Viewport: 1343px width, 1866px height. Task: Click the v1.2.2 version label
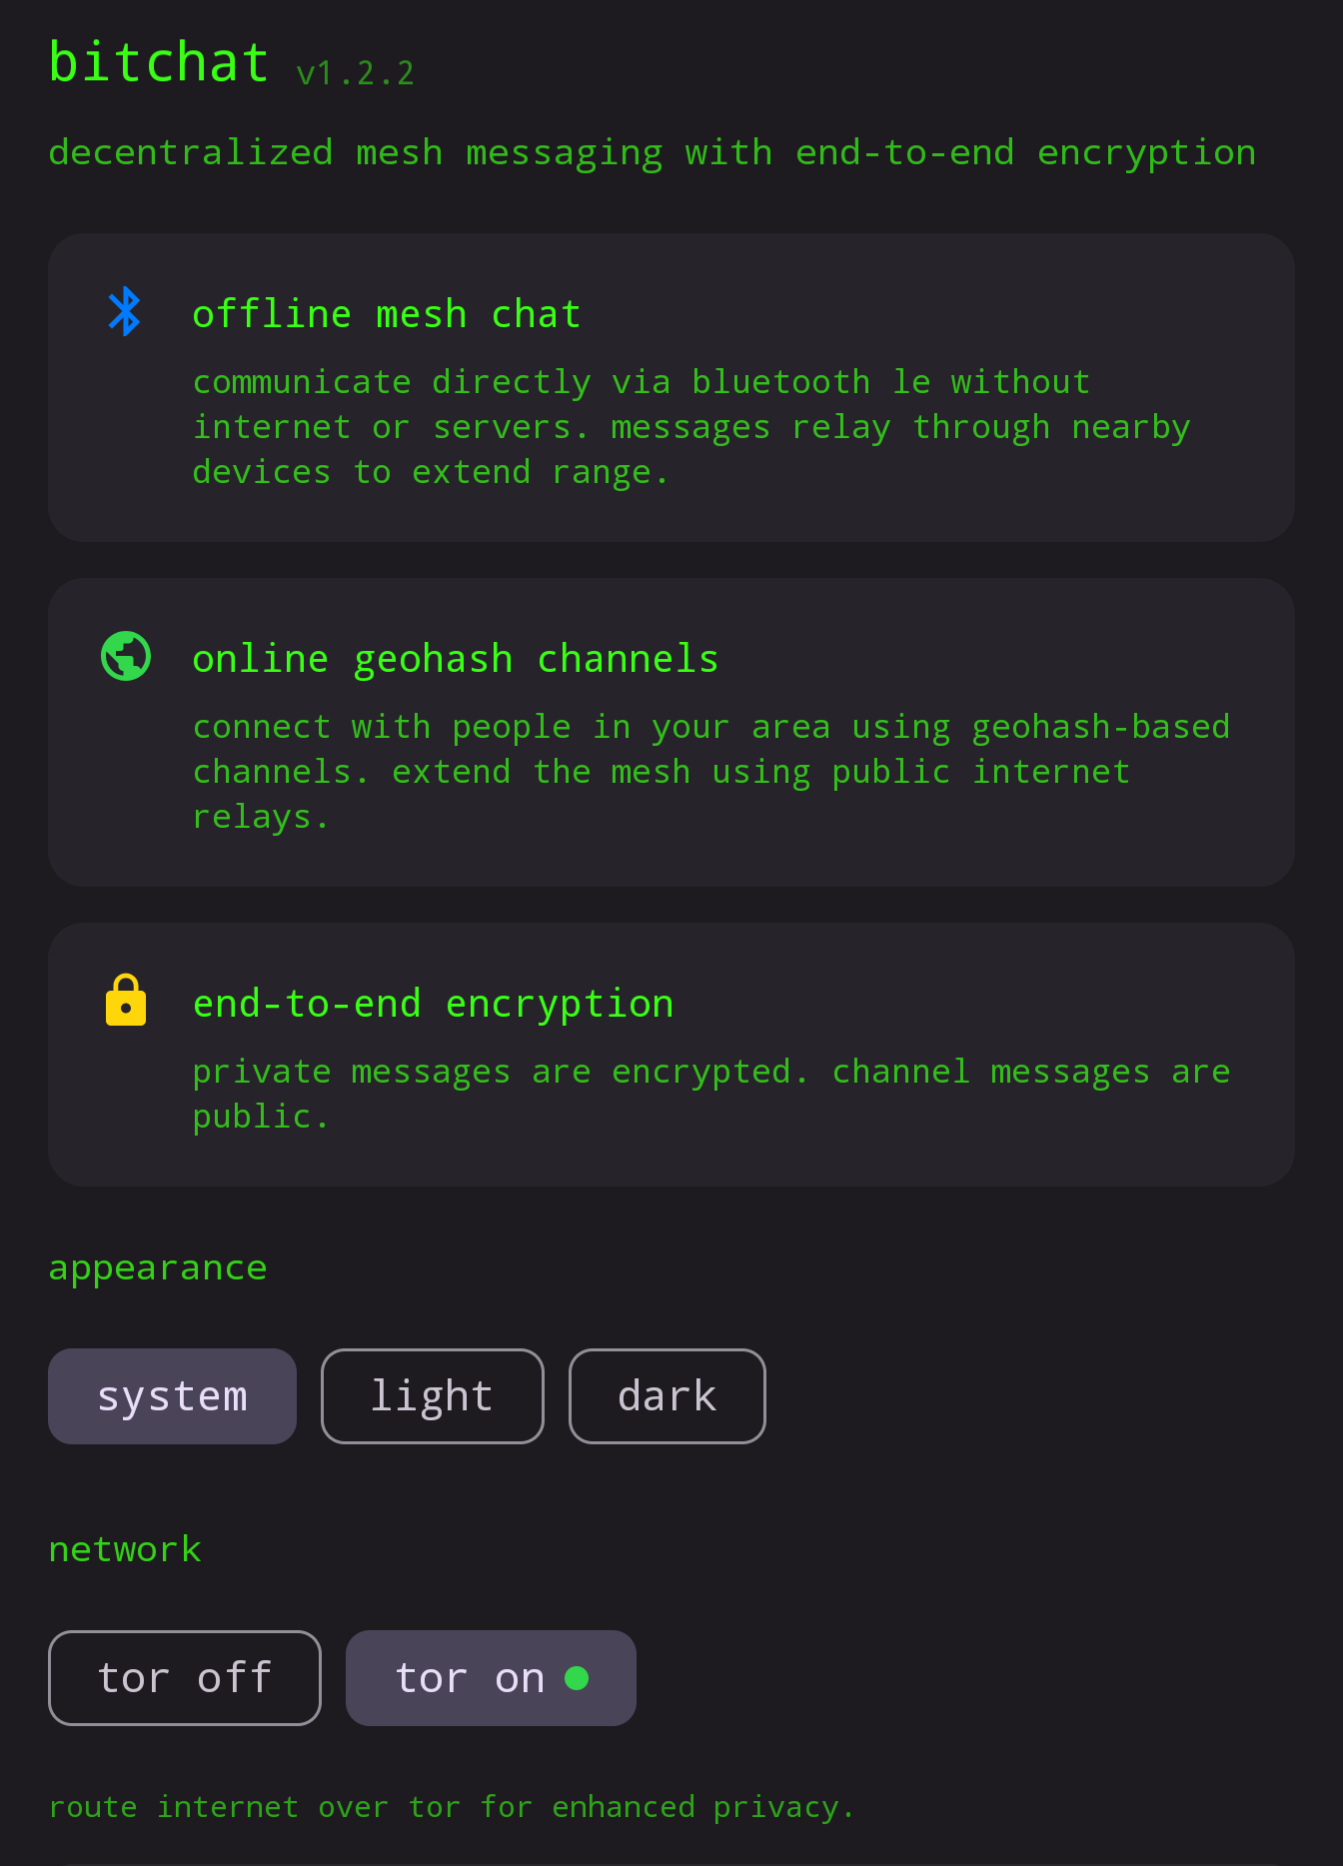coord(355,73)
